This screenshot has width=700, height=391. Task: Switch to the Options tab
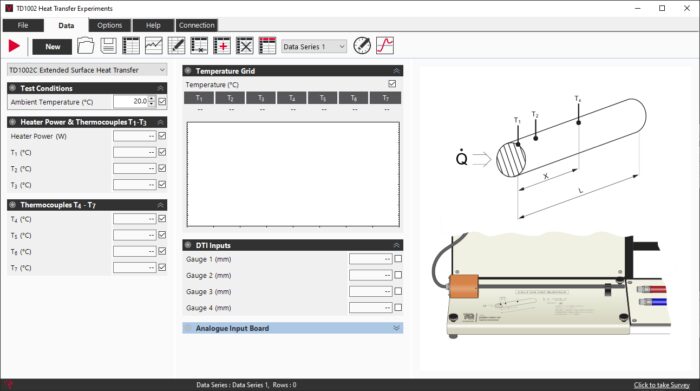point(109,25)
